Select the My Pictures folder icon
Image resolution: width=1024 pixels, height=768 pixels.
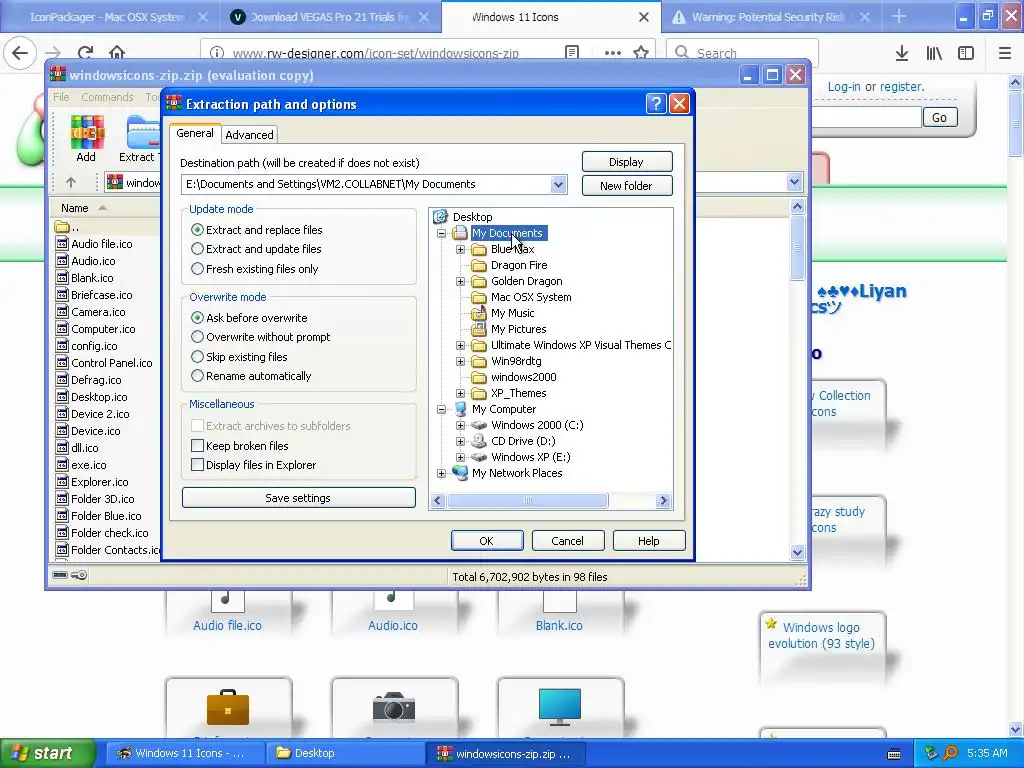(x=479, y=329)
